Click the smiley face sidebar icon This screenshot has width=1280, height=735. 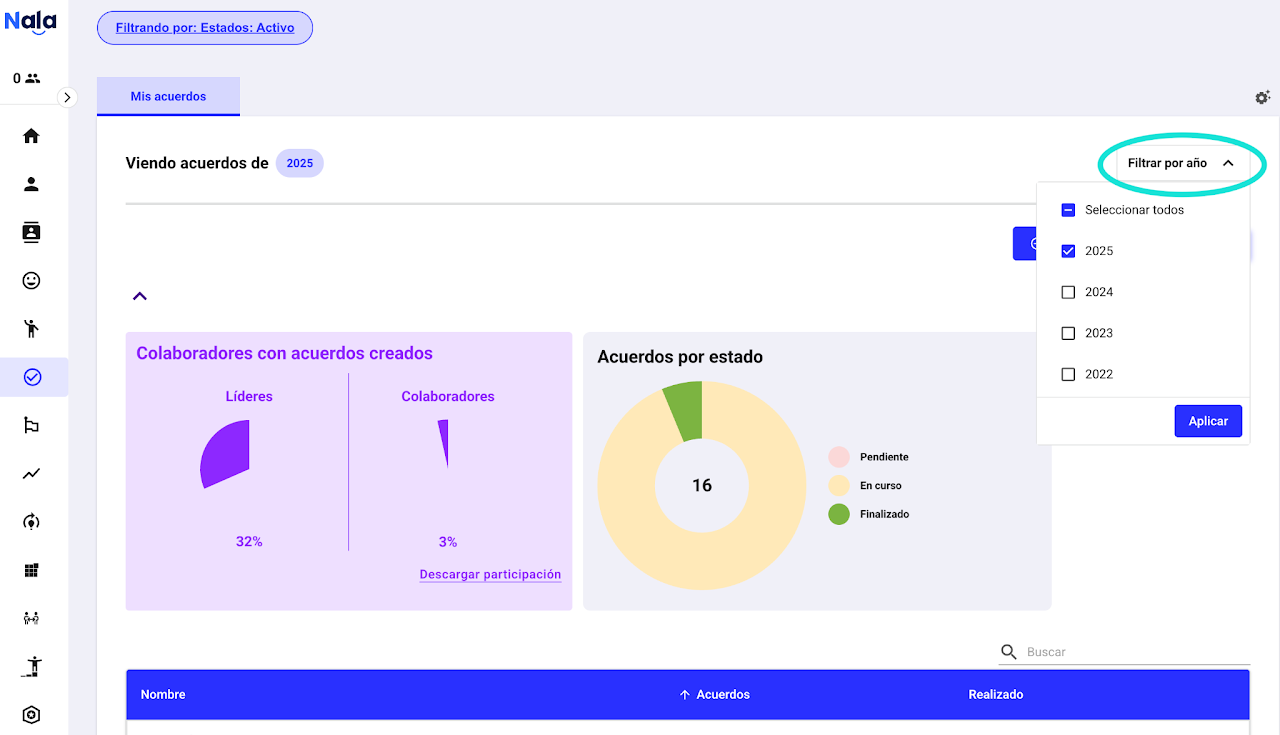31,281
